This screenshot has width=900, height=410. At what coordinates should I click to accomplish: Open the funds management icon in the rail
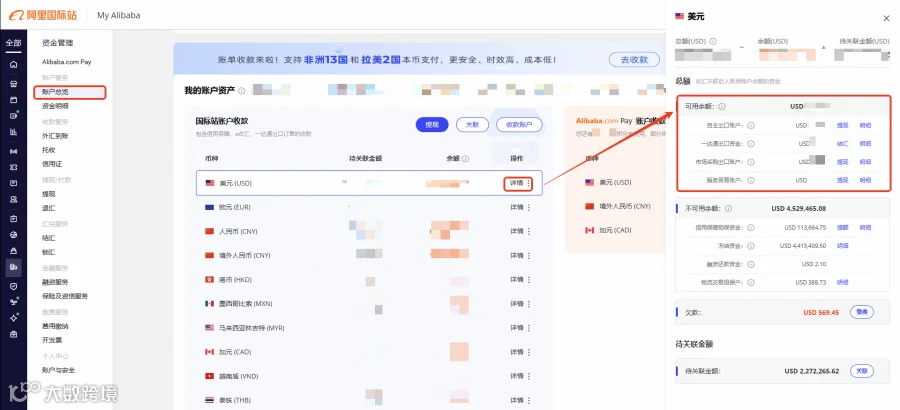(x=13, y=266)
